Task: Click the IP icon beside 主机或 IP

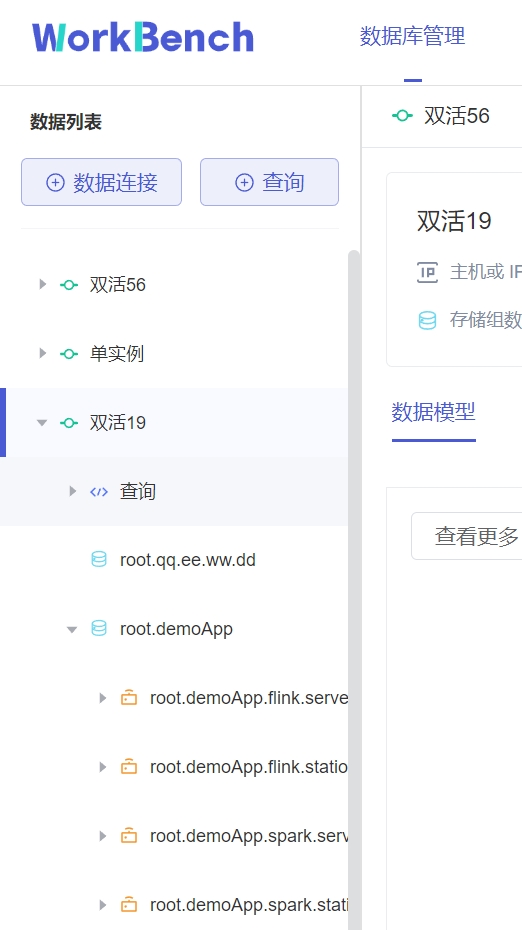Action: pyautogui.click(x=427, y=272)
